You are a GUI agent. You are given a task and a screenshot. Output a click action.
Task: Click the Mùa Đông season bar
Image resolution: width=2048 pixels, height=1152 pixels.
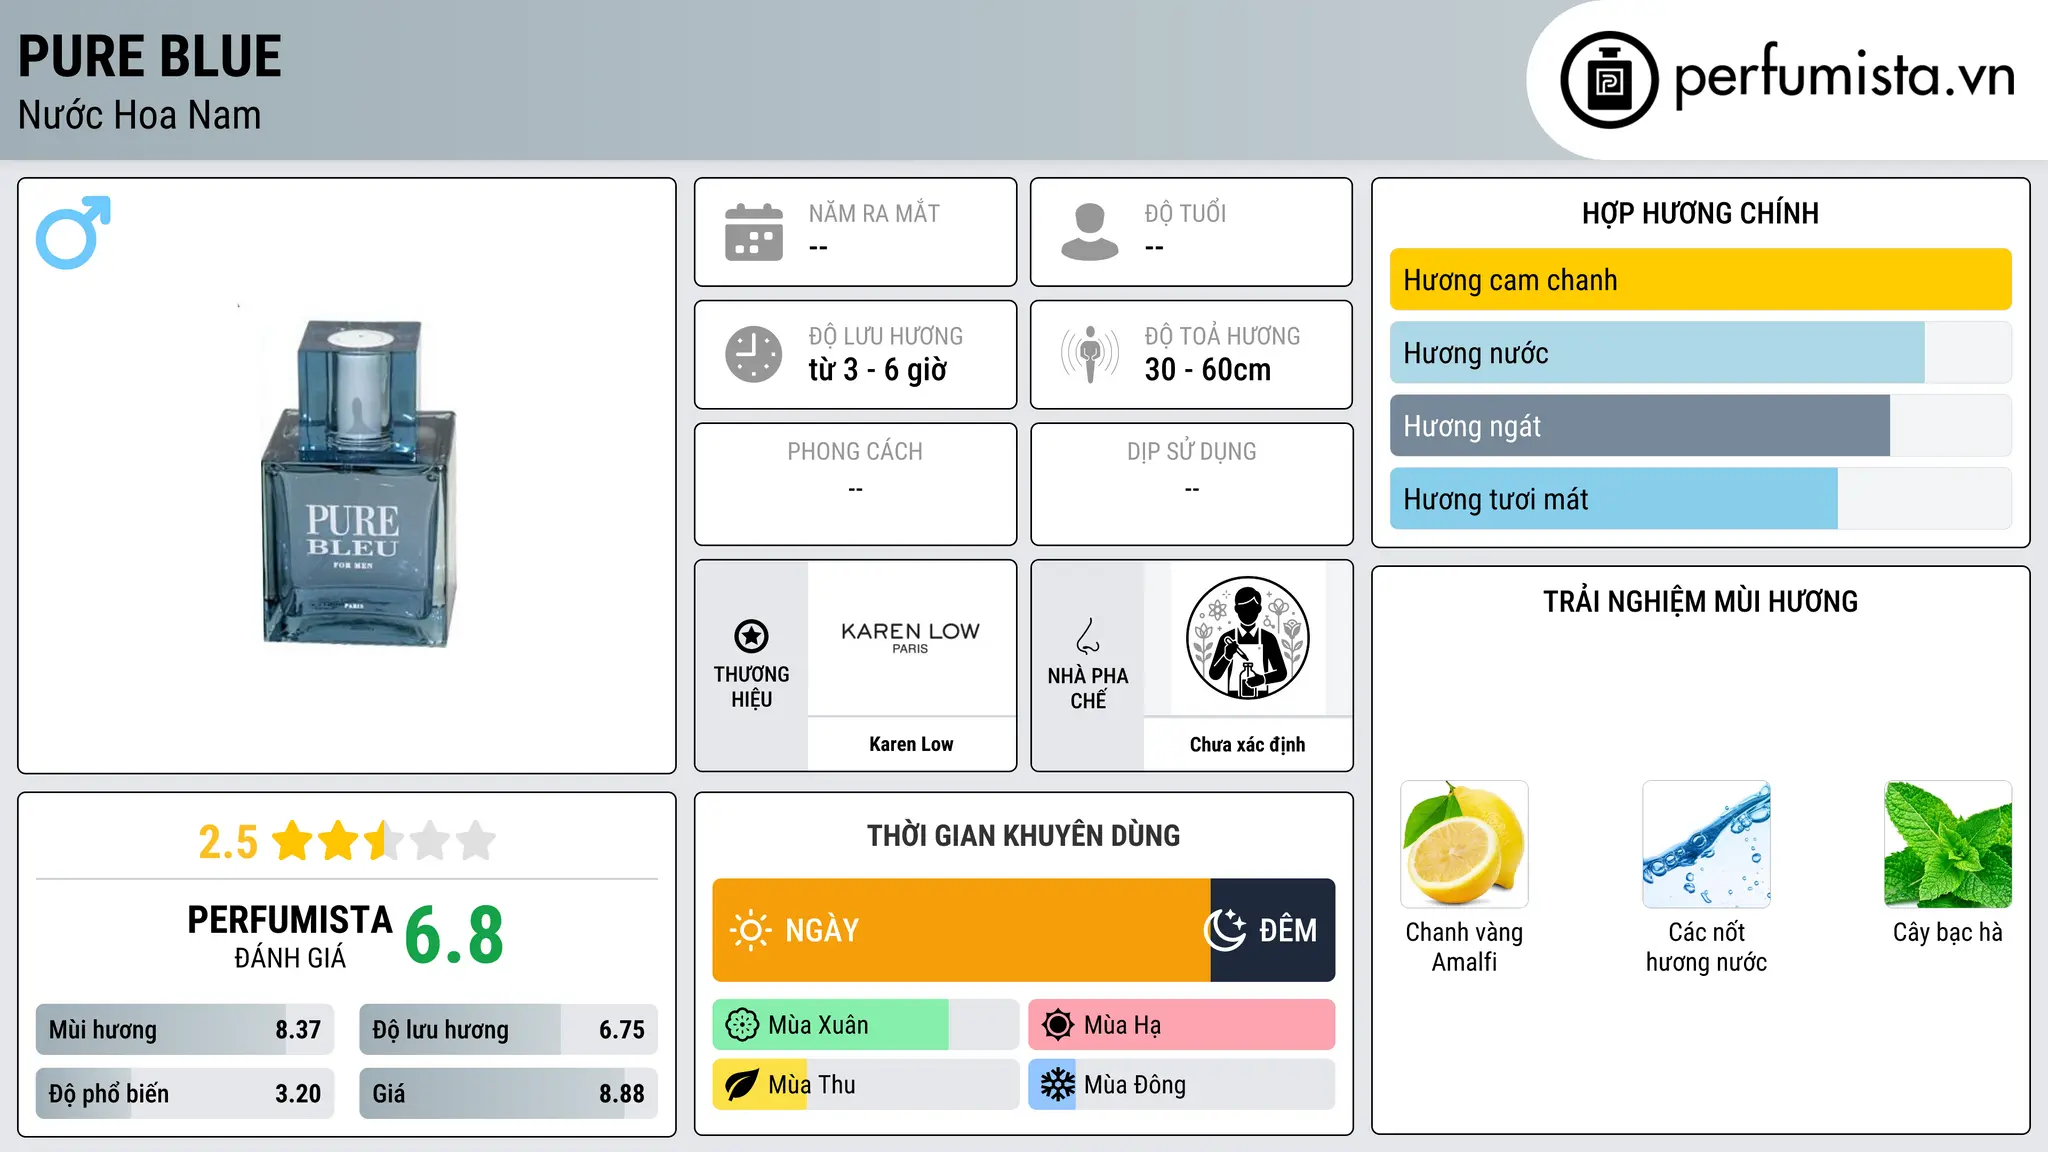(x=1181, y=1085)
